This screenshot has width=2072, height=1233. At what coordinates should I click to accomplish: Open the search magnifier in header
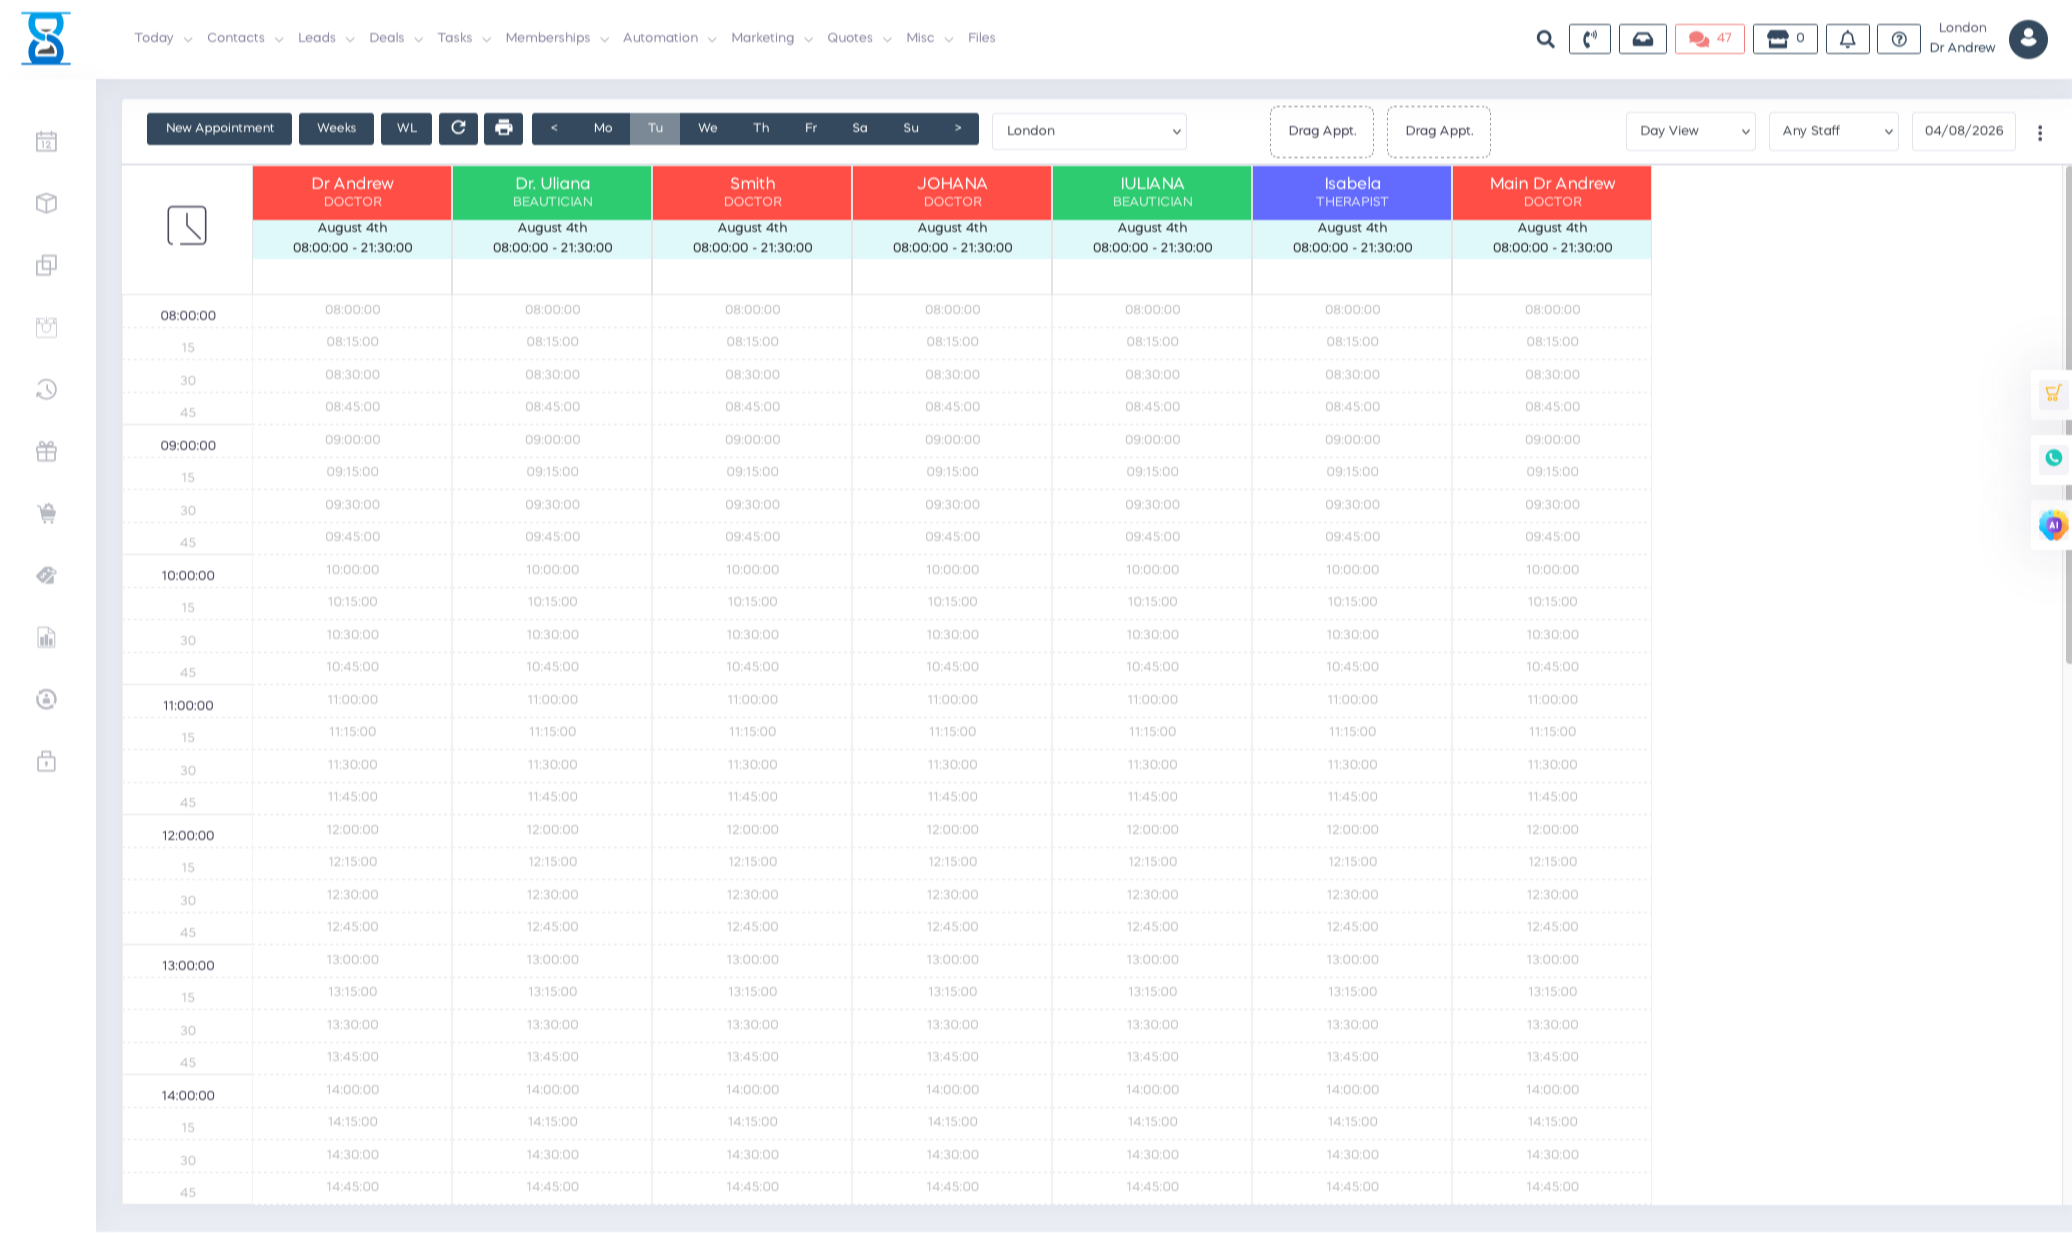(x=1545, y=39)
